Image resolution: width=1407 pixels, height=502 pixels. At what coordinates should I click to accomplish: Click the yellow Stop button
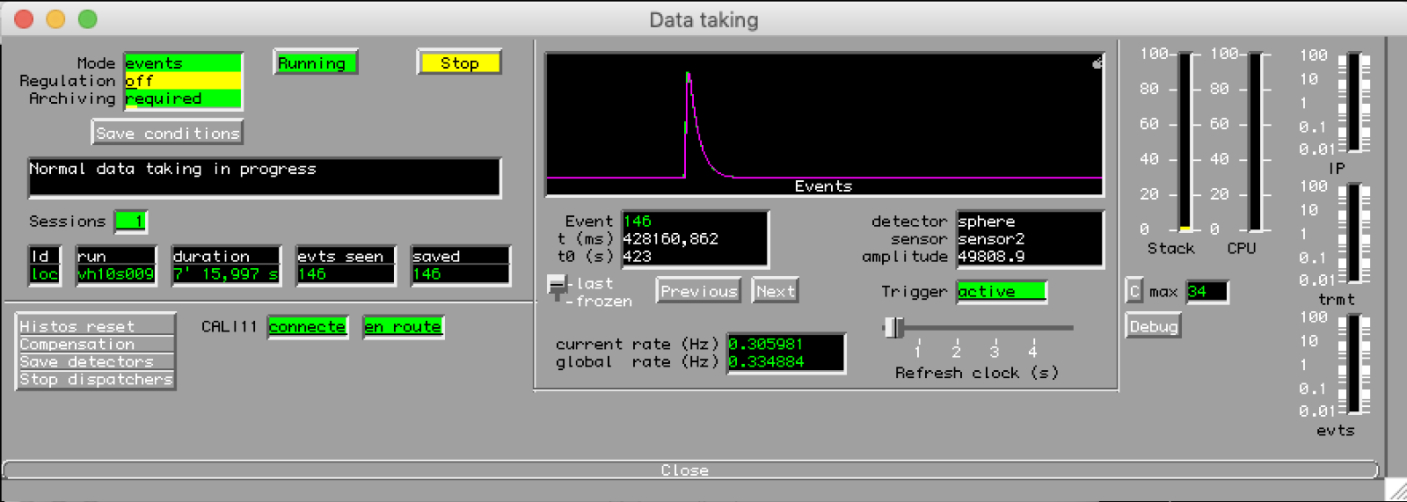[x=459, y=63]
